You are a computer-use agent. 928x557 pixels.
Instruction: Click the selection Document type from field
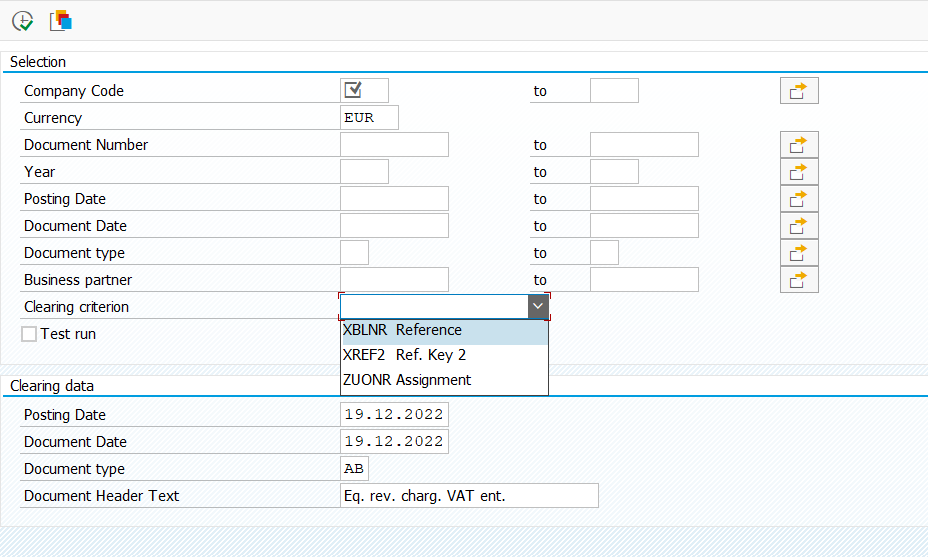tap(355, 253)
